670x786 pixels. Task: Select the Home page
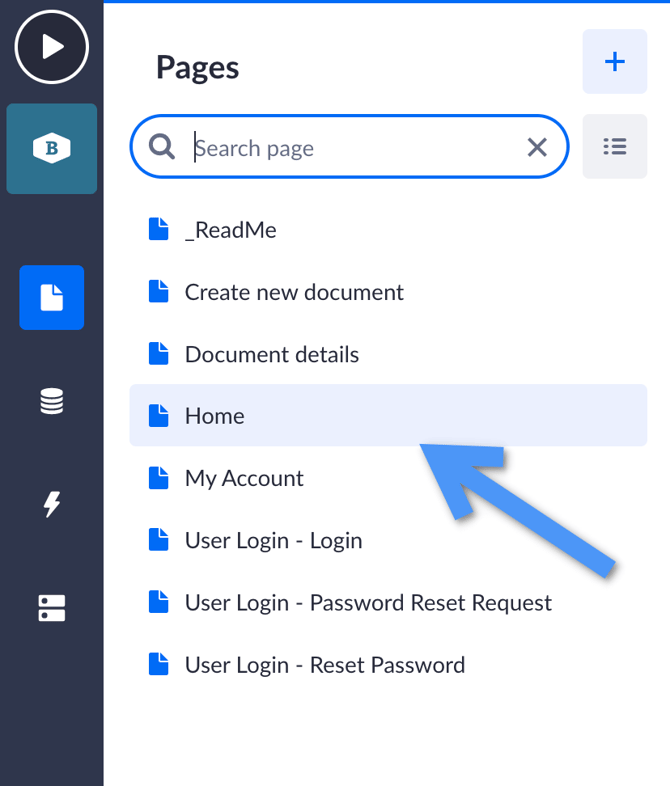(x=215, y=416)
